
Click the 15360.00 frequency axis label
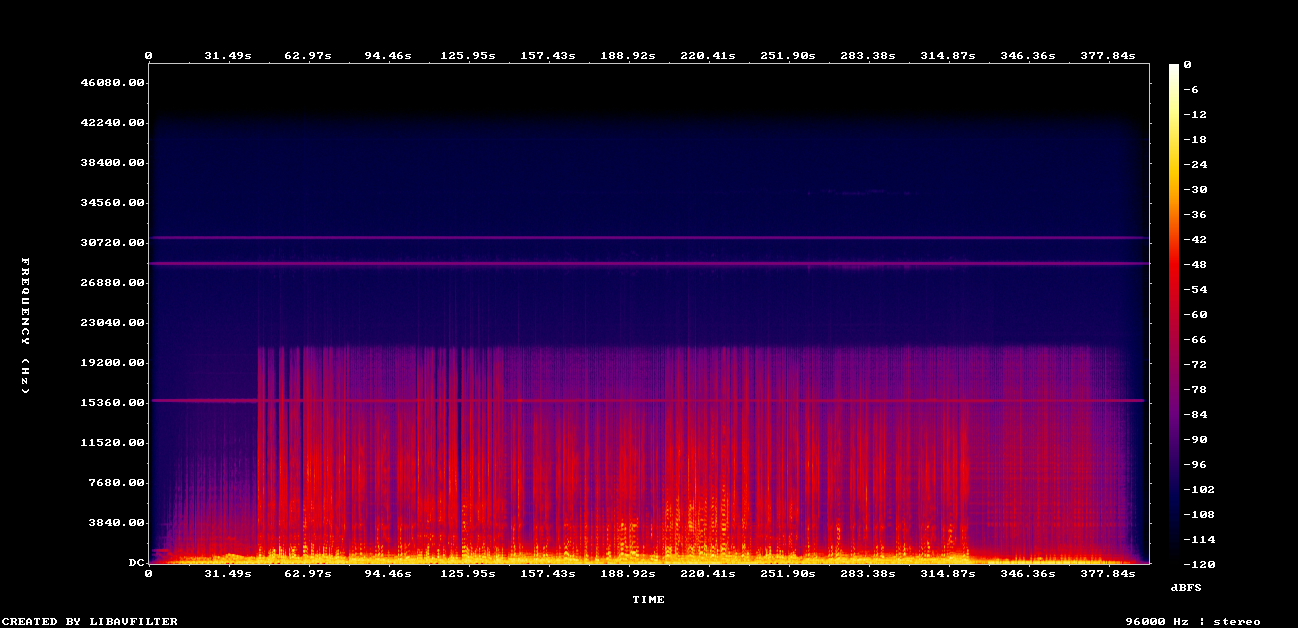coord(113,403)
